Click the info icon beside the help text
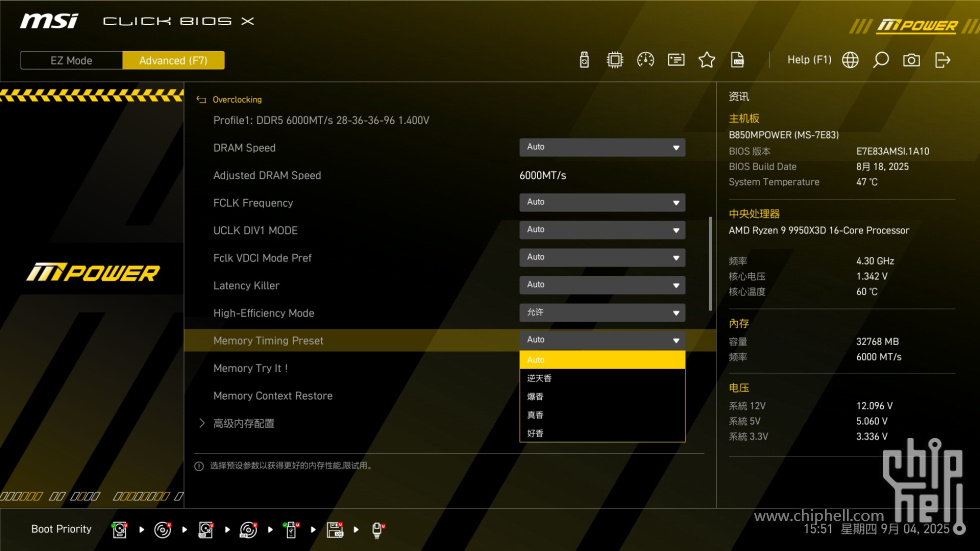Viewport: 980px width, 551px height. pos(199,466)
